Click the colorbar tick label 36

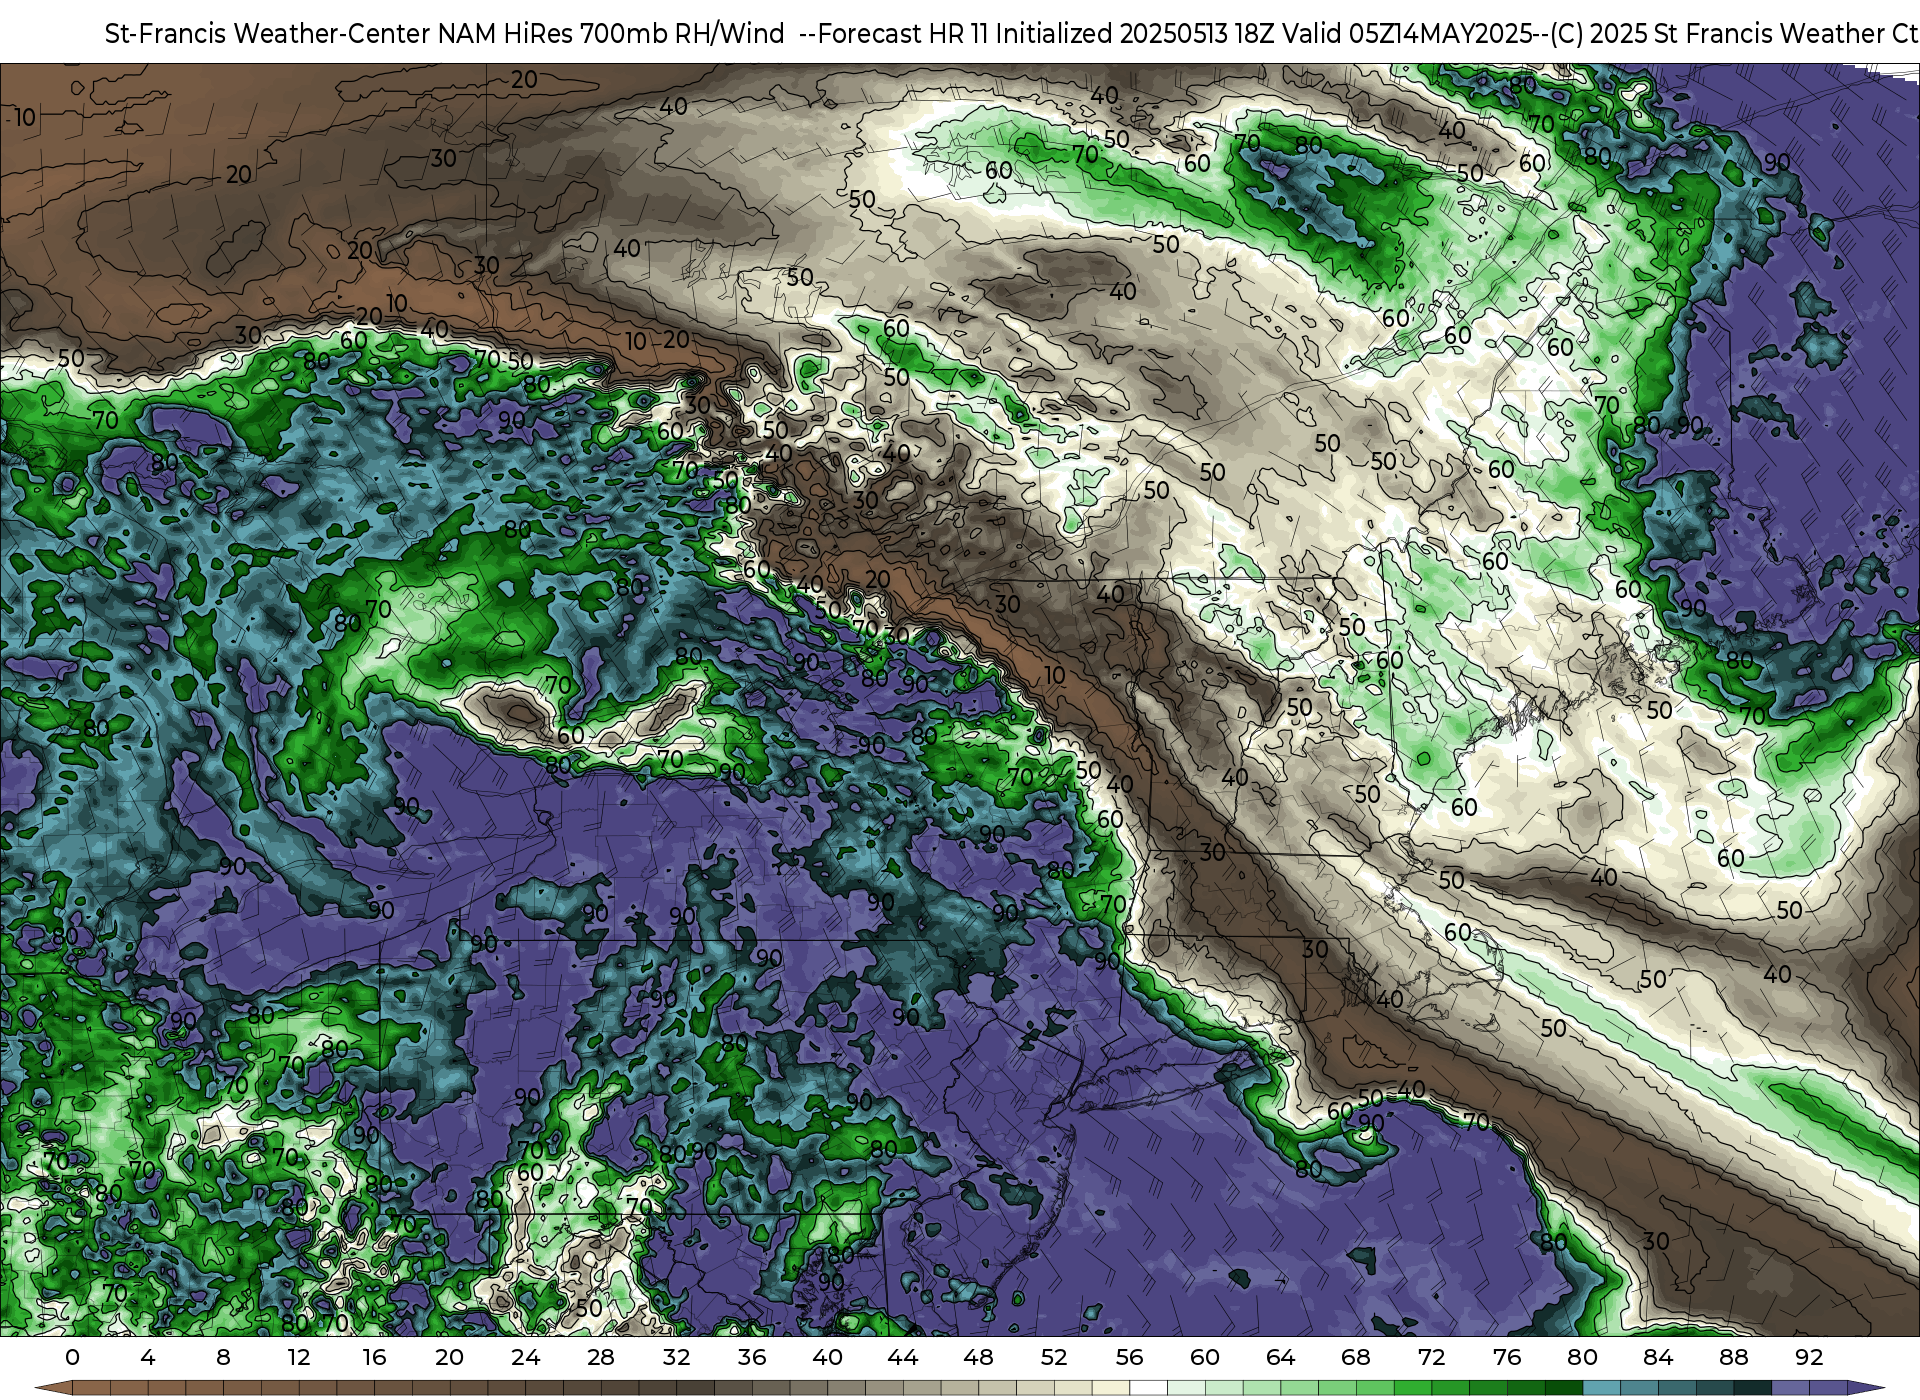[752, 1357]
